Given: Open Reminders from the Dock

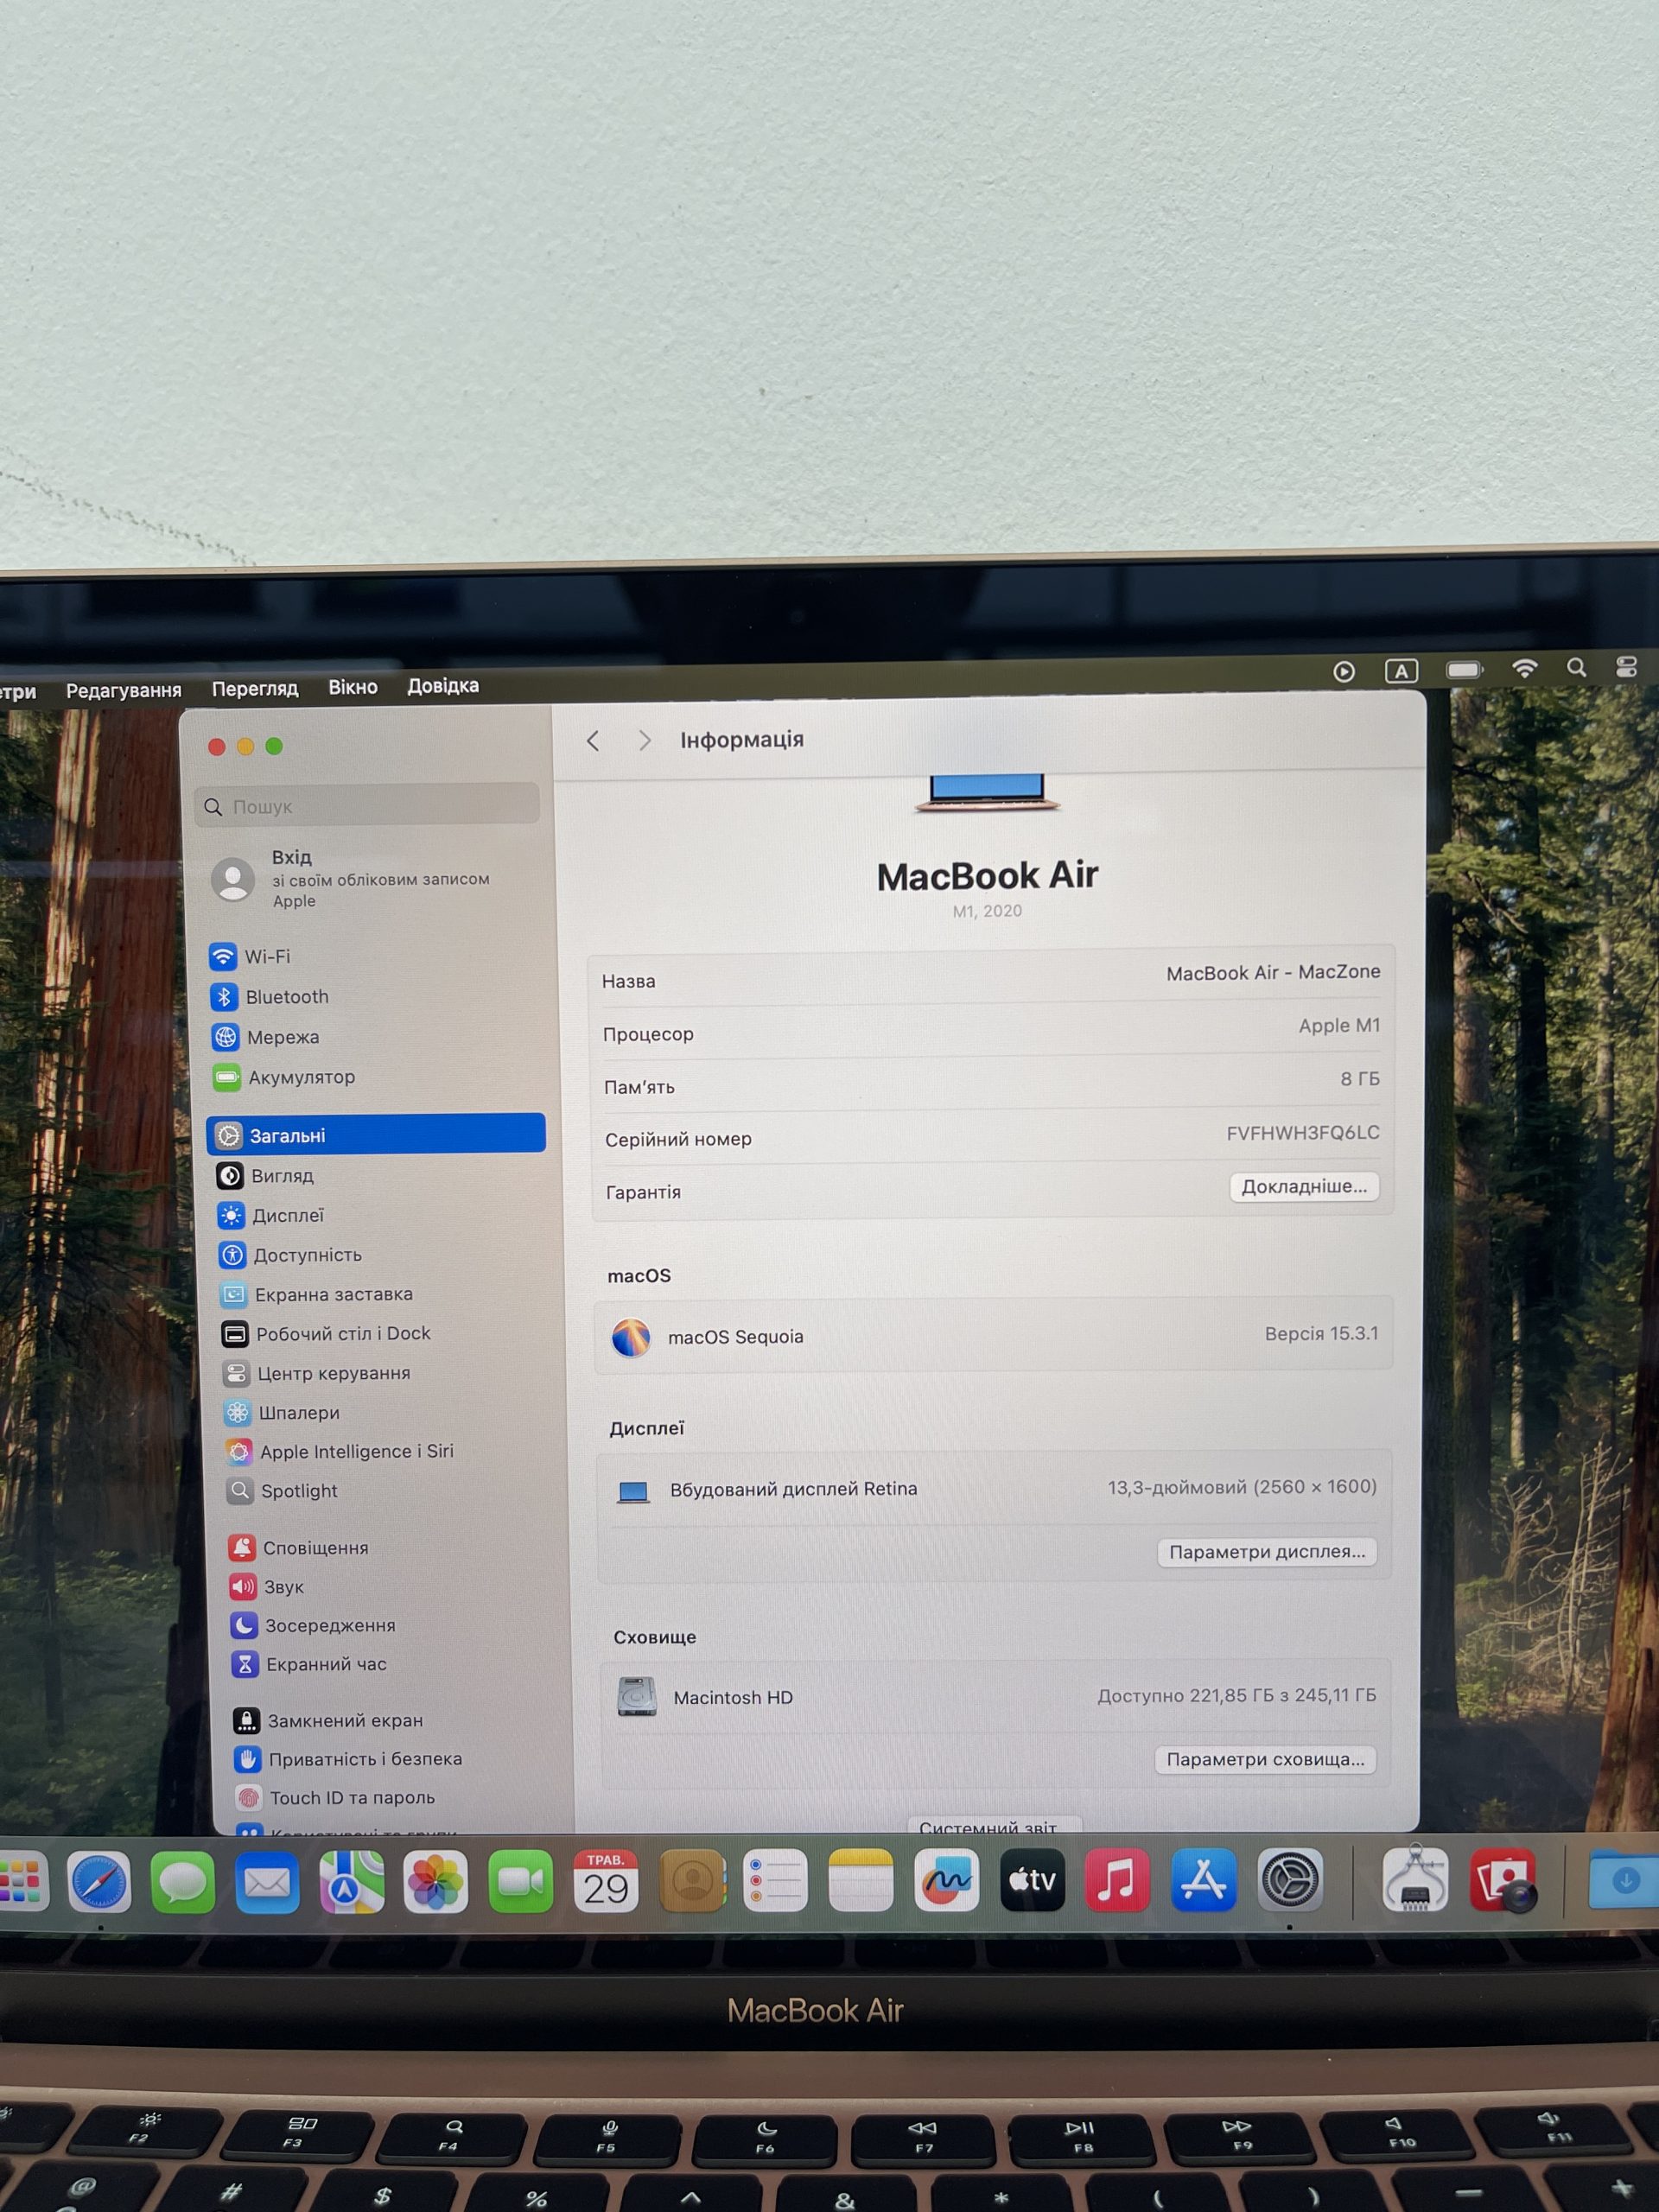Looking at the screenshot, I should (776, 1881).
